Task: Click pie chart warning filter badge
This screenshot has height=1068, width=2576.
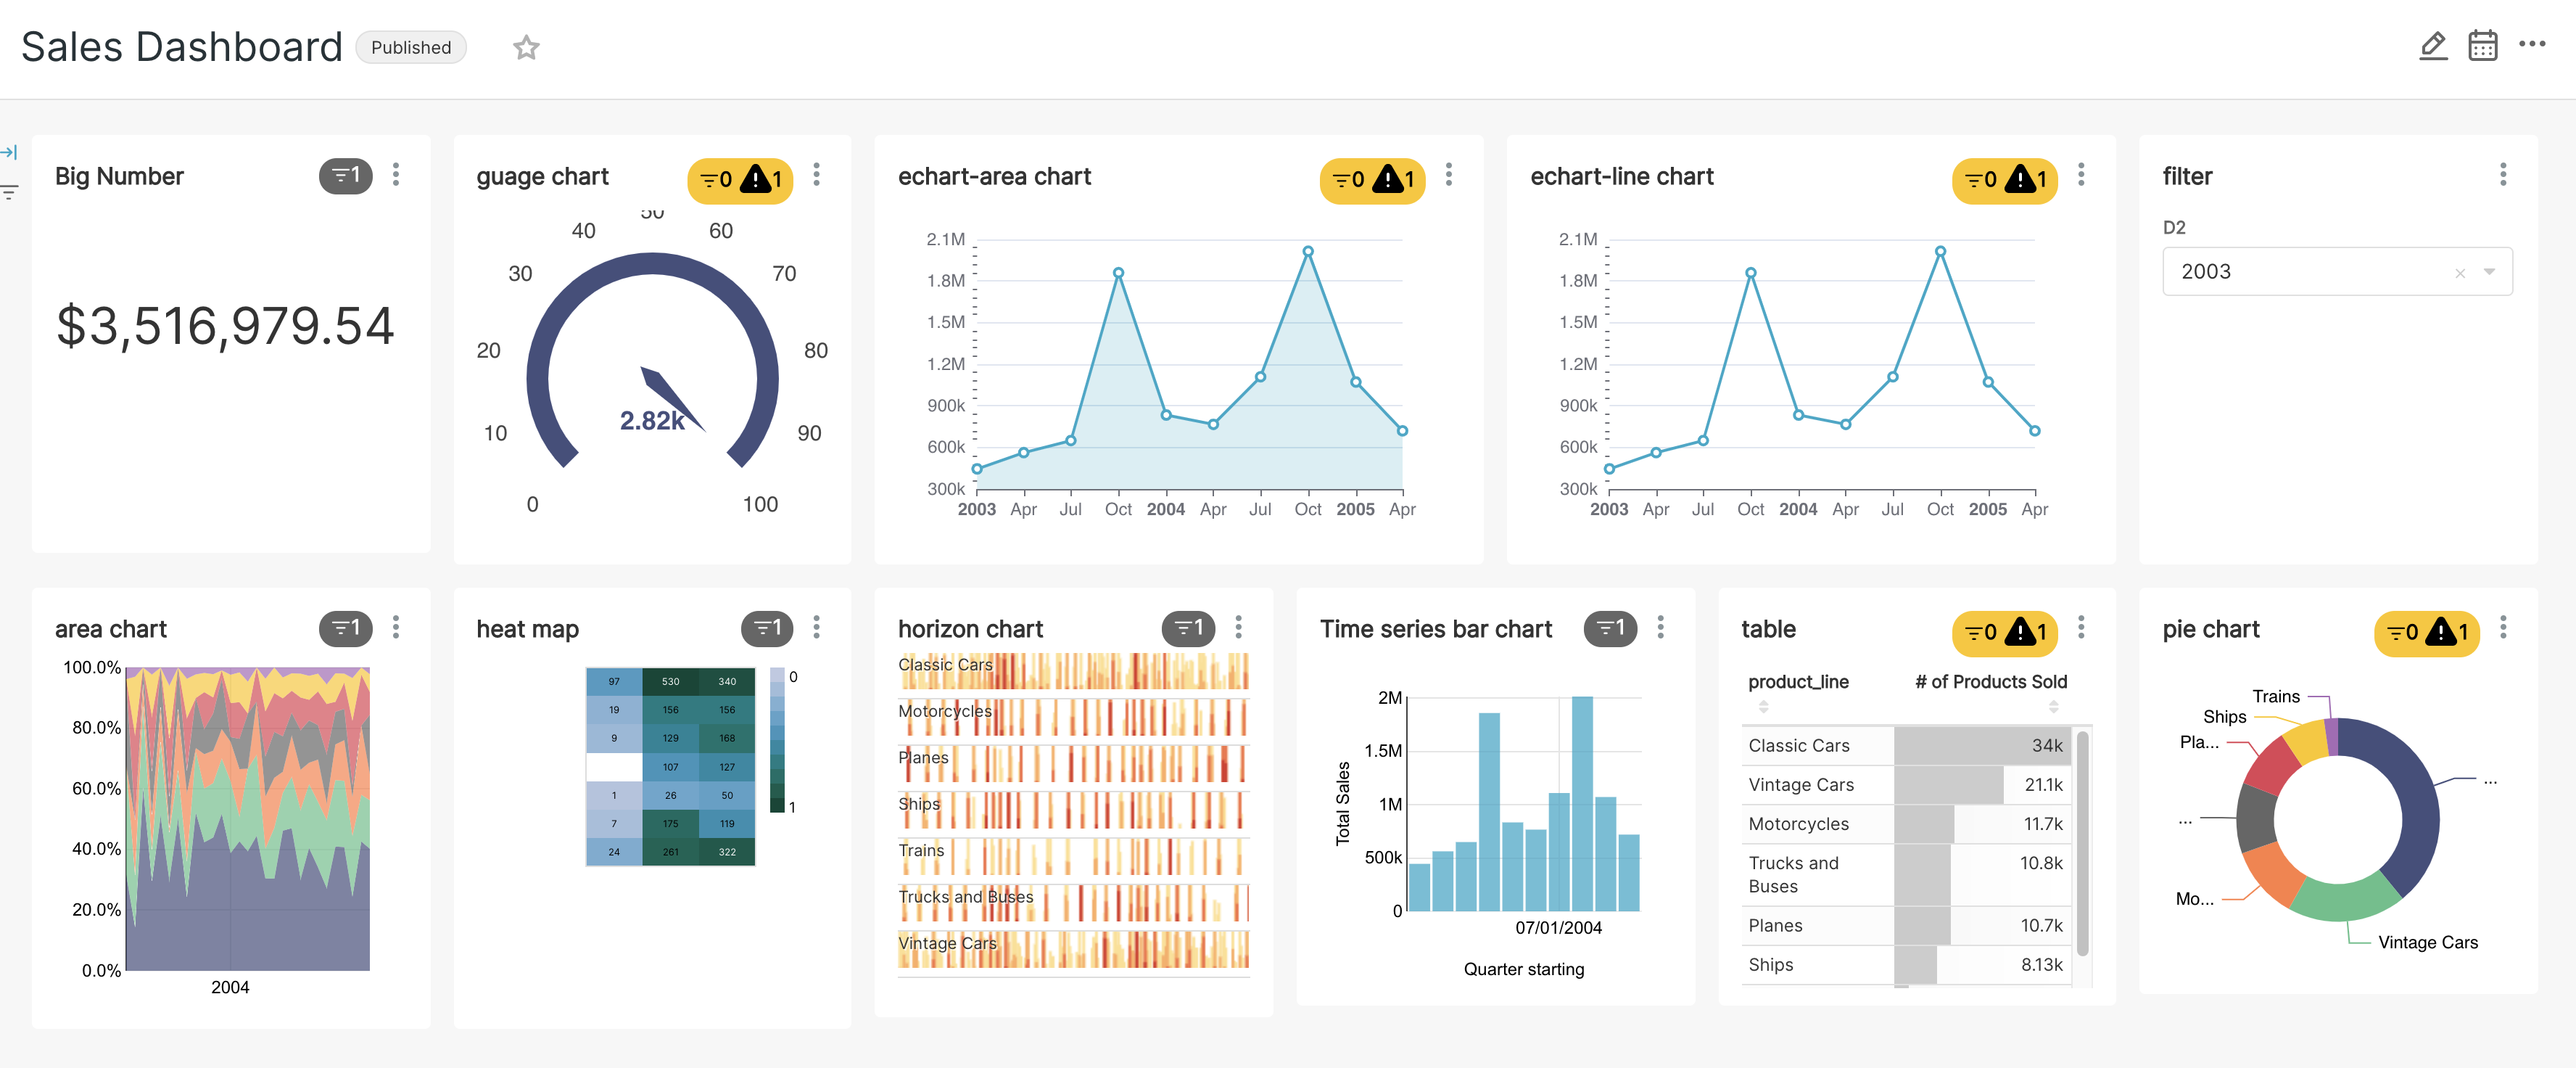Action: point(2426,633)
